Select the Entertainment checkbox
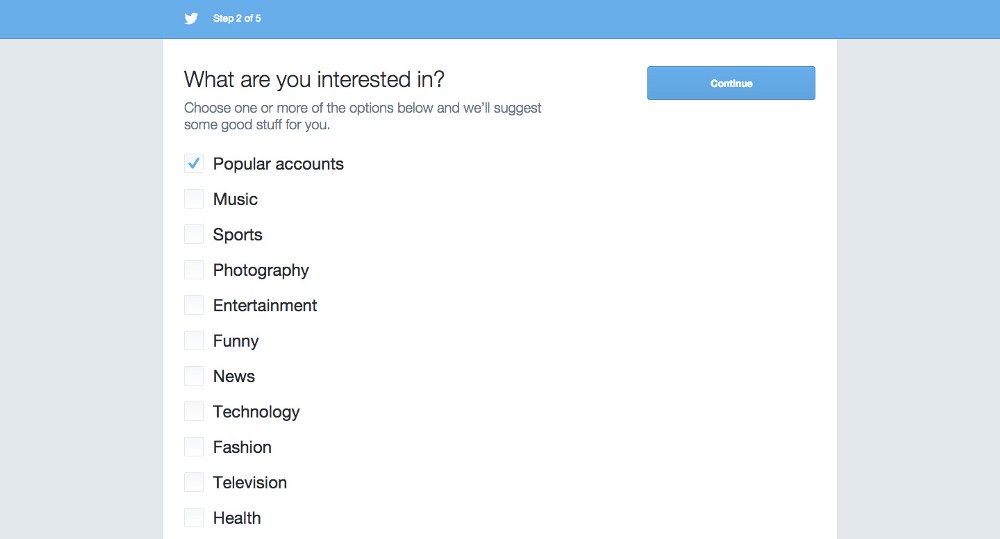Viewport: 1000px width, 539px height. coord(194,305)
